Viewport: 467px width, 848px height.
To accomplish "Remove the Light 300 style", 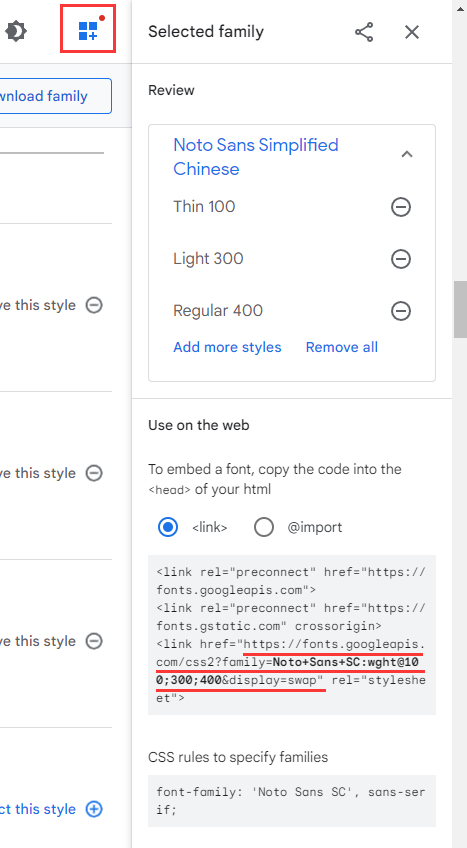I will point(401,259).
